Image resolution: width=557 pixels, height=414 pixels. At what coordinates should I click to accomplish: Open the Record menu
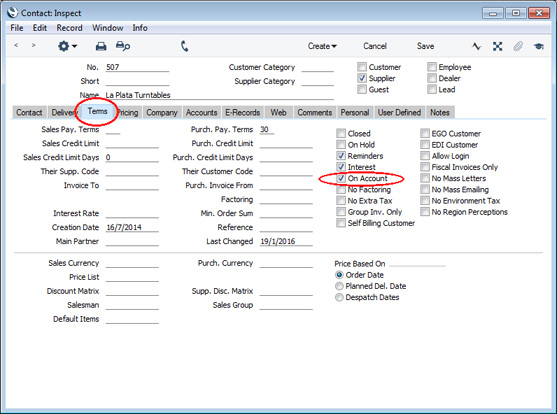[69, 28]
